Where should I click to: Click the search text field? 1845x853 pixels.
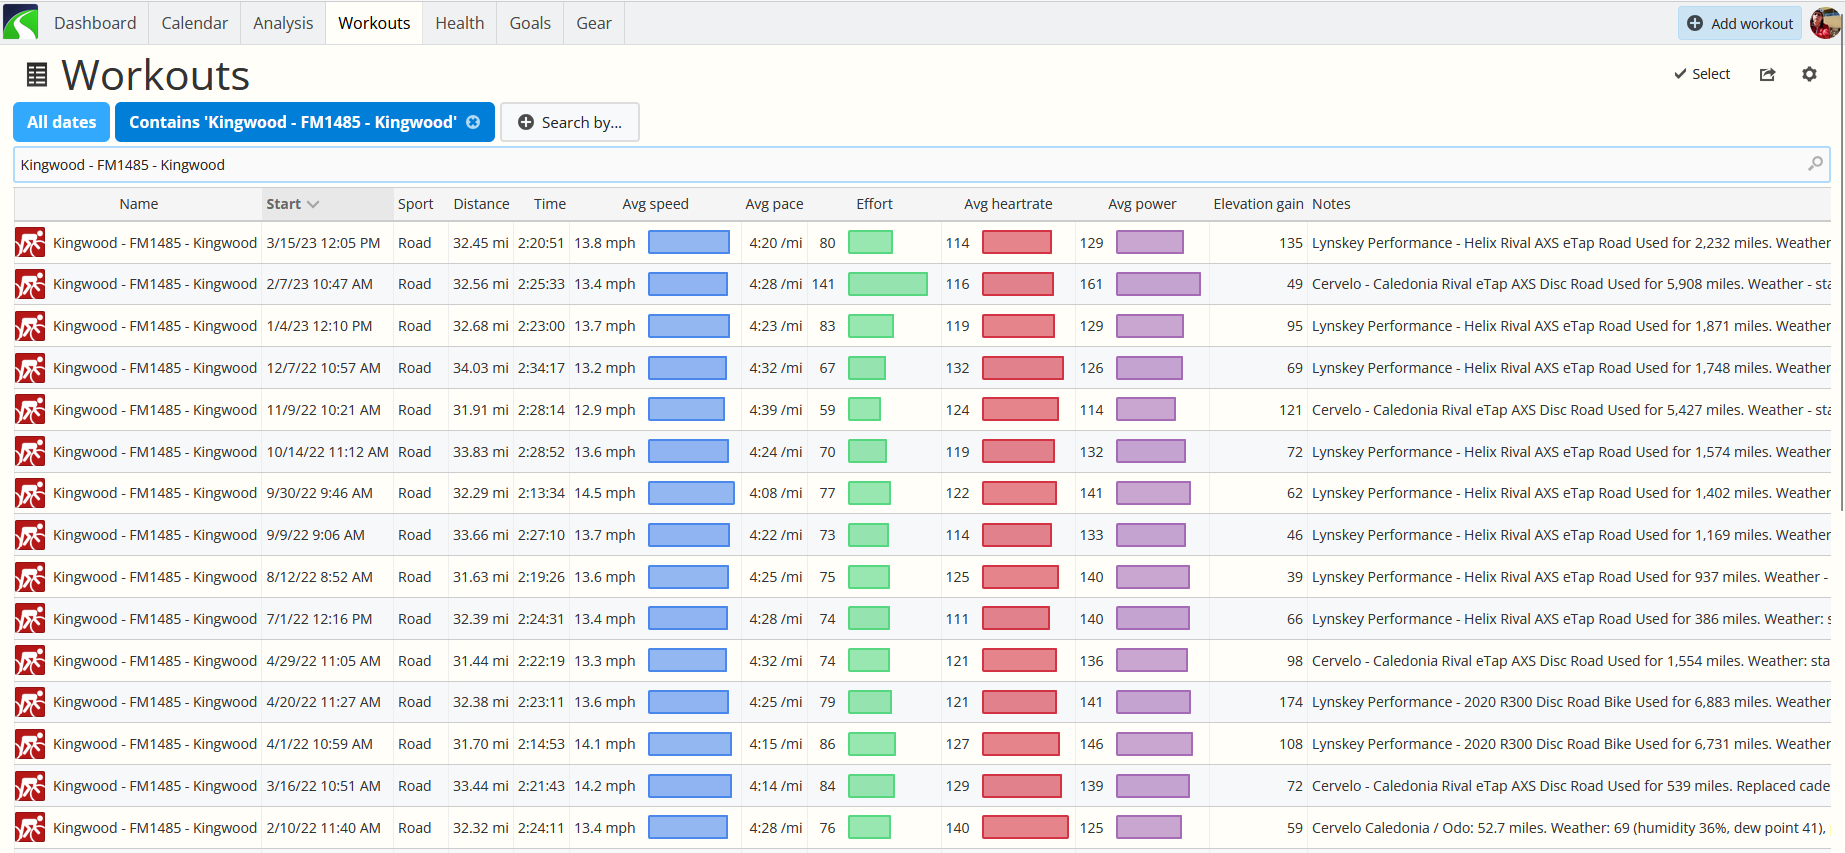(900, 165)
